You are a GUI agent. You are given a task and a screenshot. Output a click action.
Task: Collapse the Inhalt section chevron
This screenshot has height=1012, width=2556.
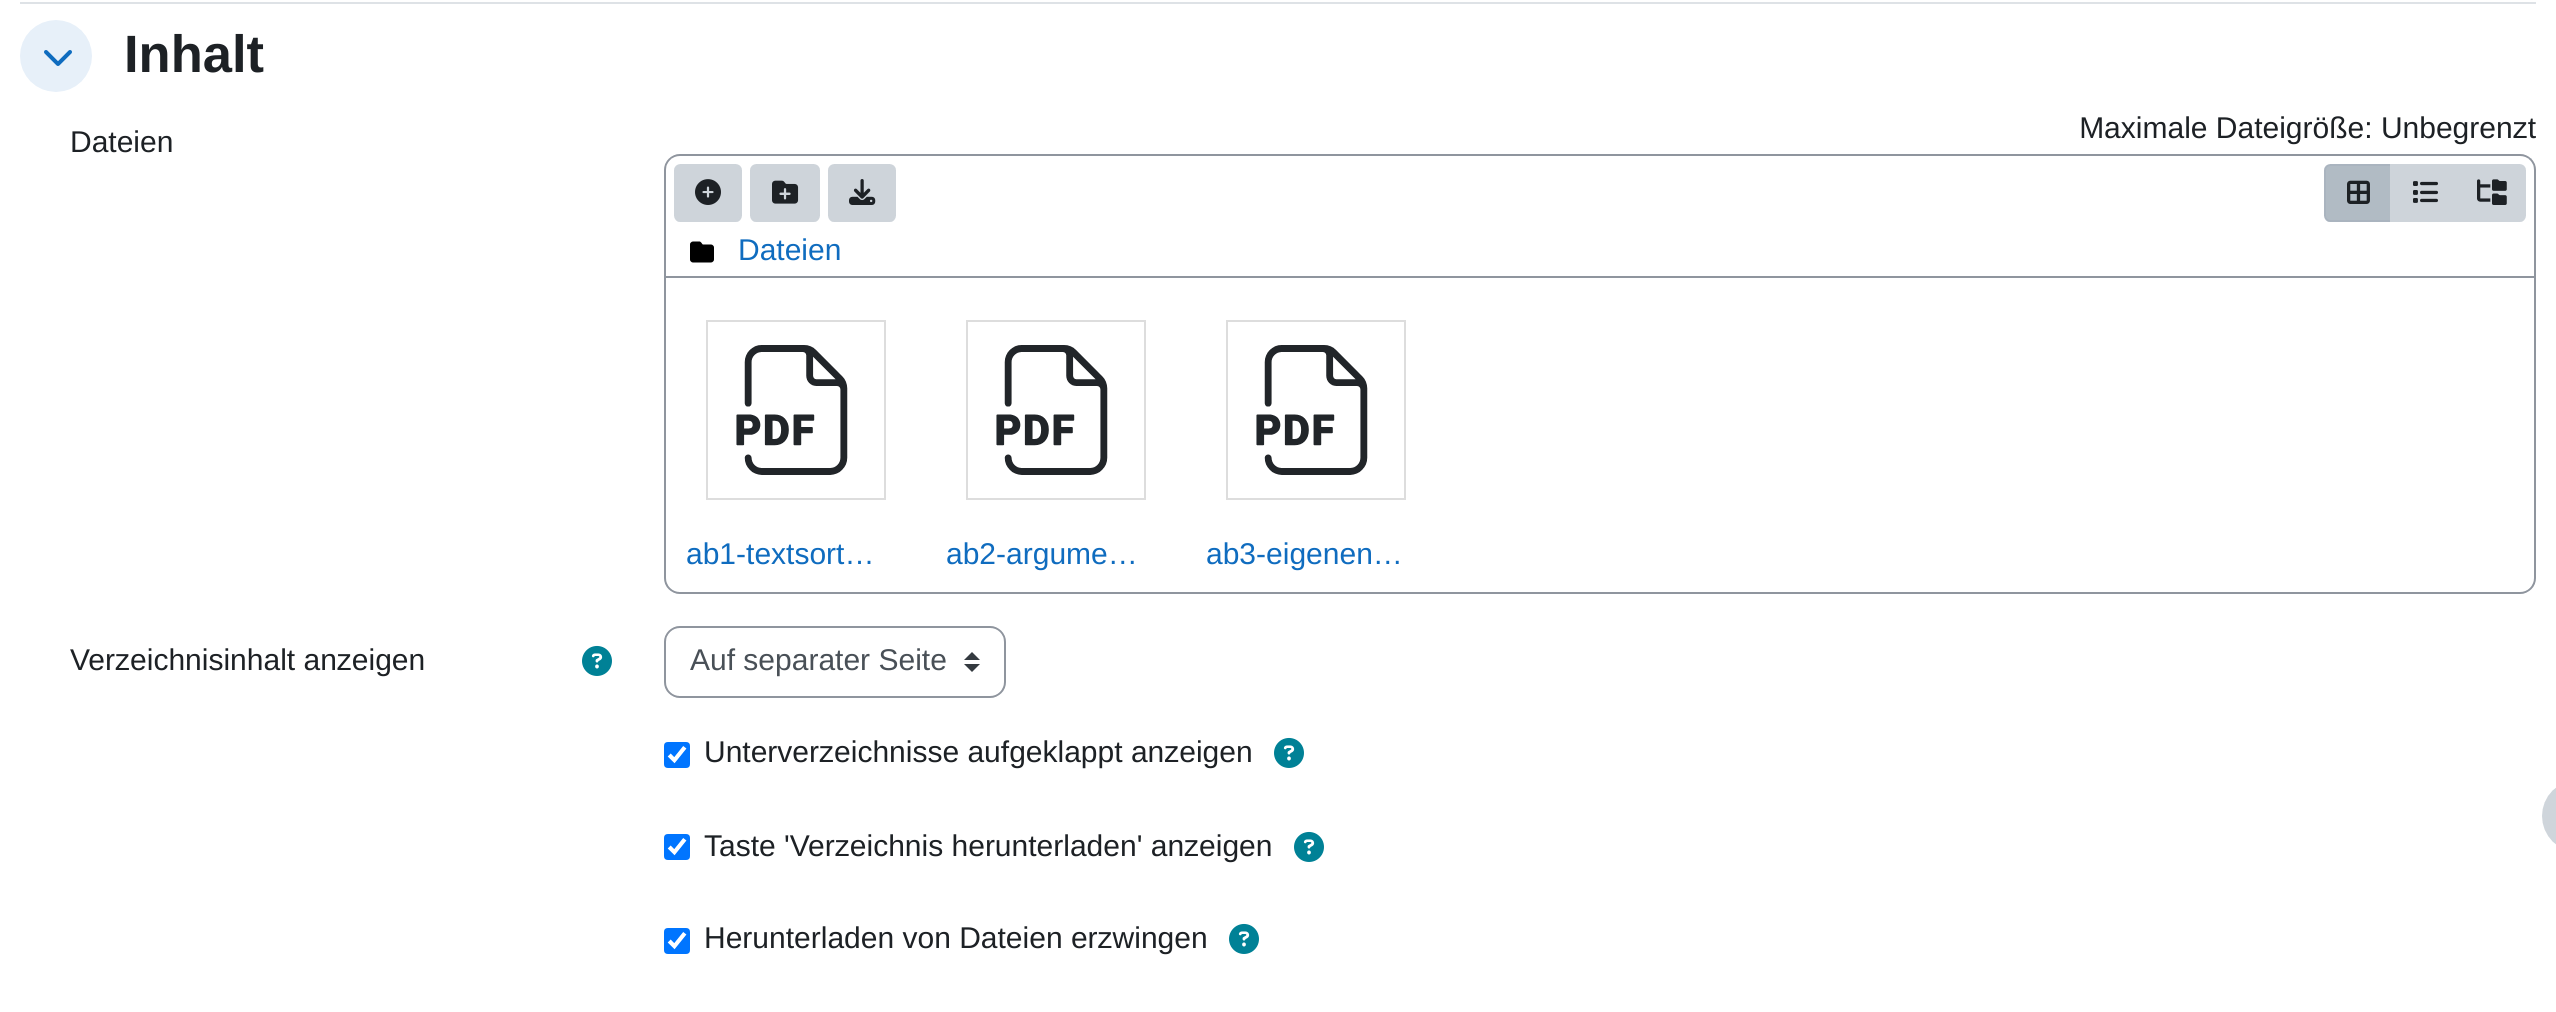[57, 57]
